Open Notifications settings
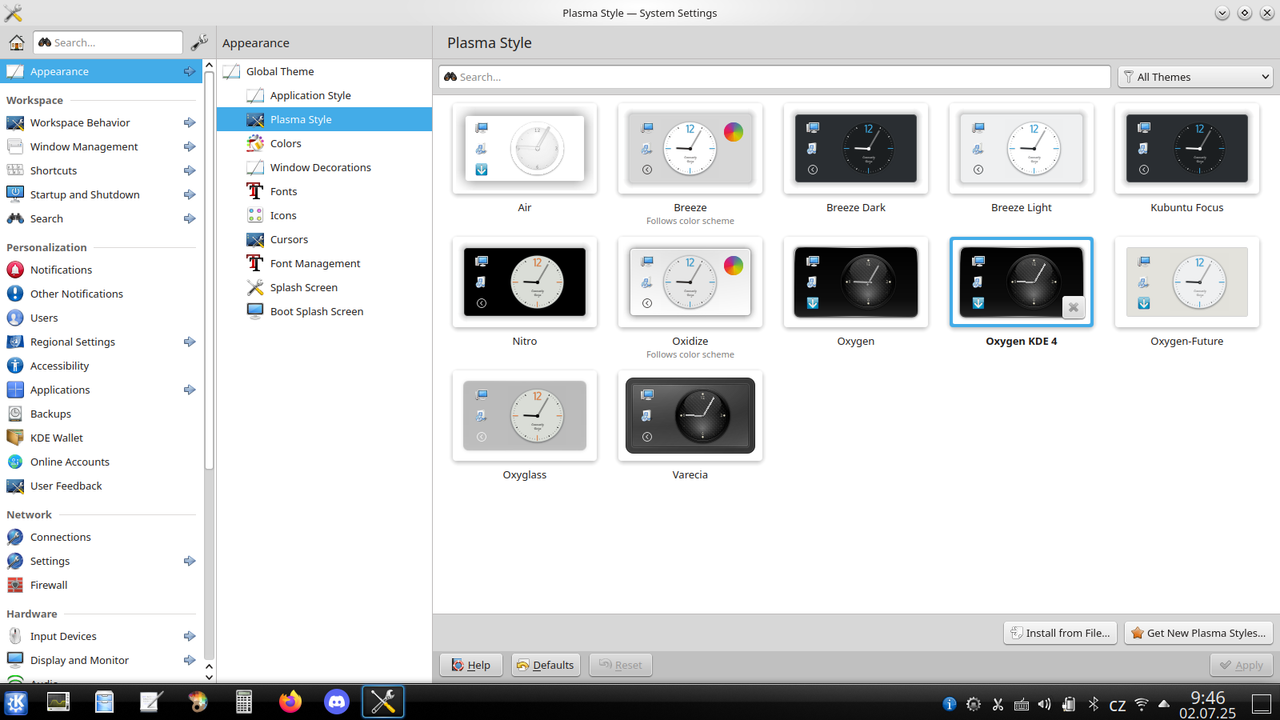Screen dimensions: 1280x720 101,270
